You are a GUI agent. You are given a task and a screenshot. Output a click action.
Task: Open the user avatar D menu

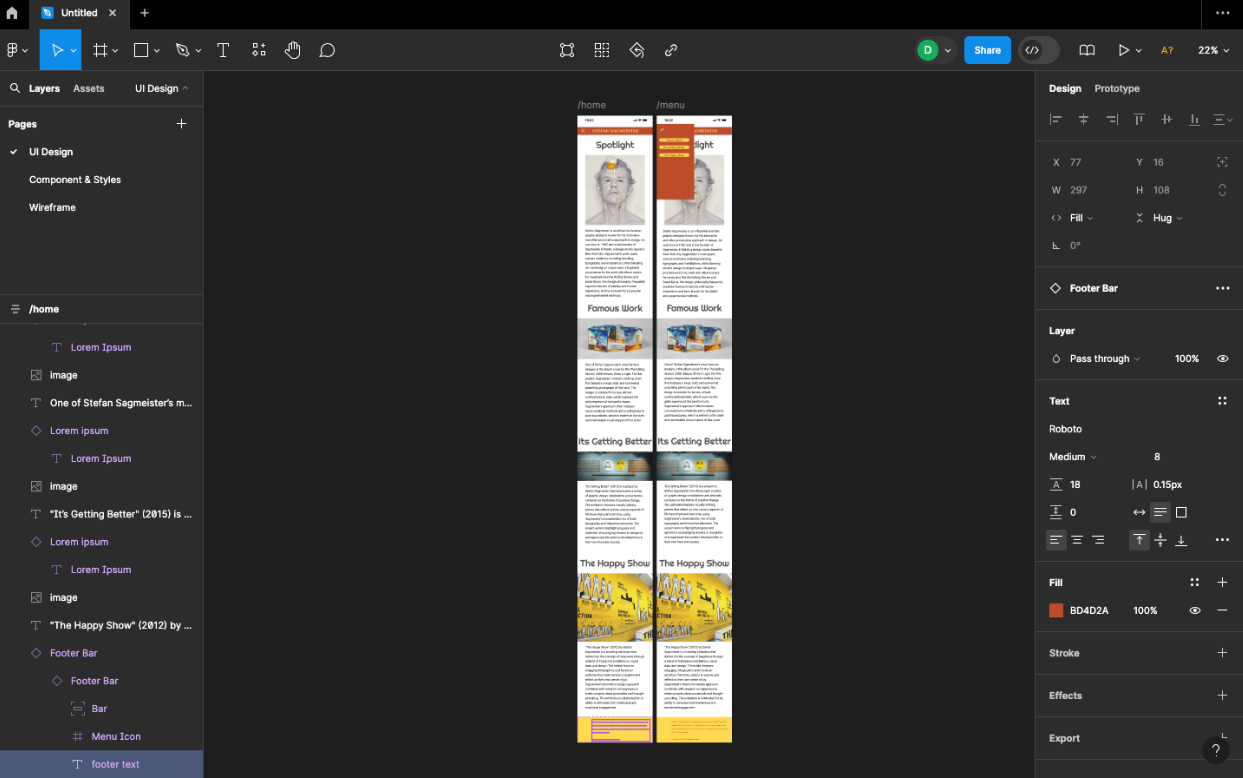pyautogui.click(x=934, y=50)
